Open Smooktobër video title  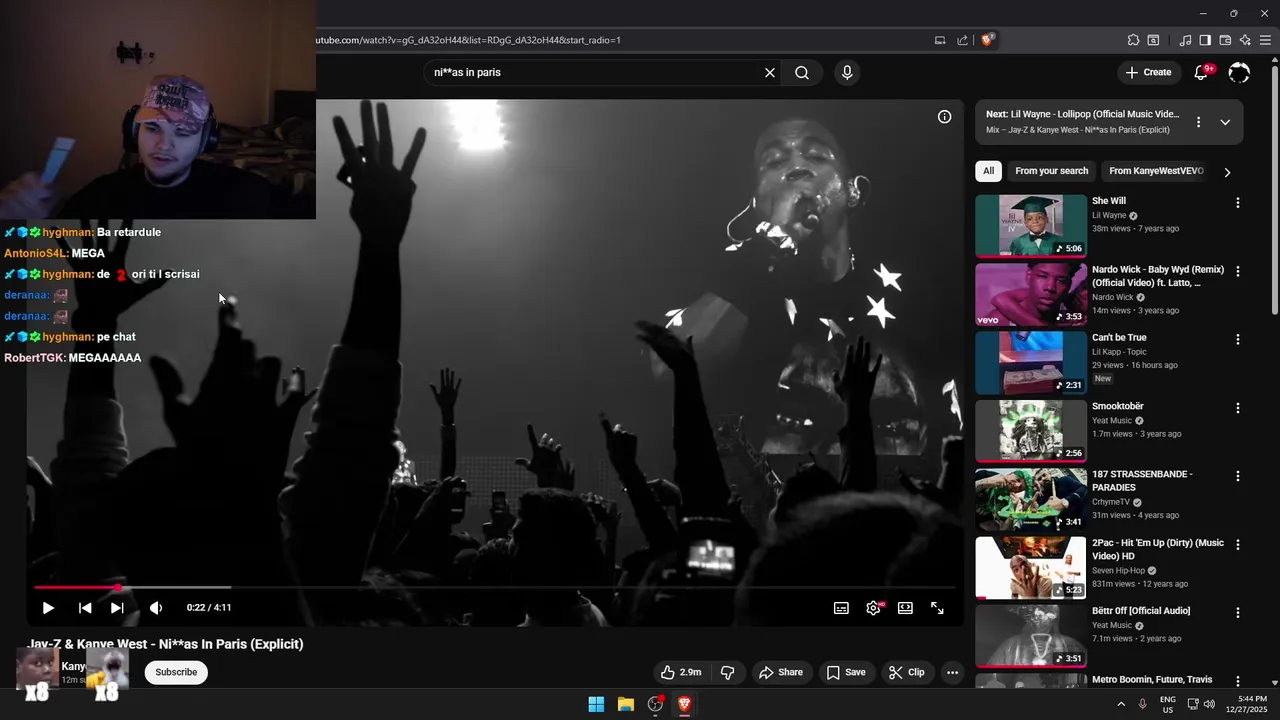[1118, 406]
